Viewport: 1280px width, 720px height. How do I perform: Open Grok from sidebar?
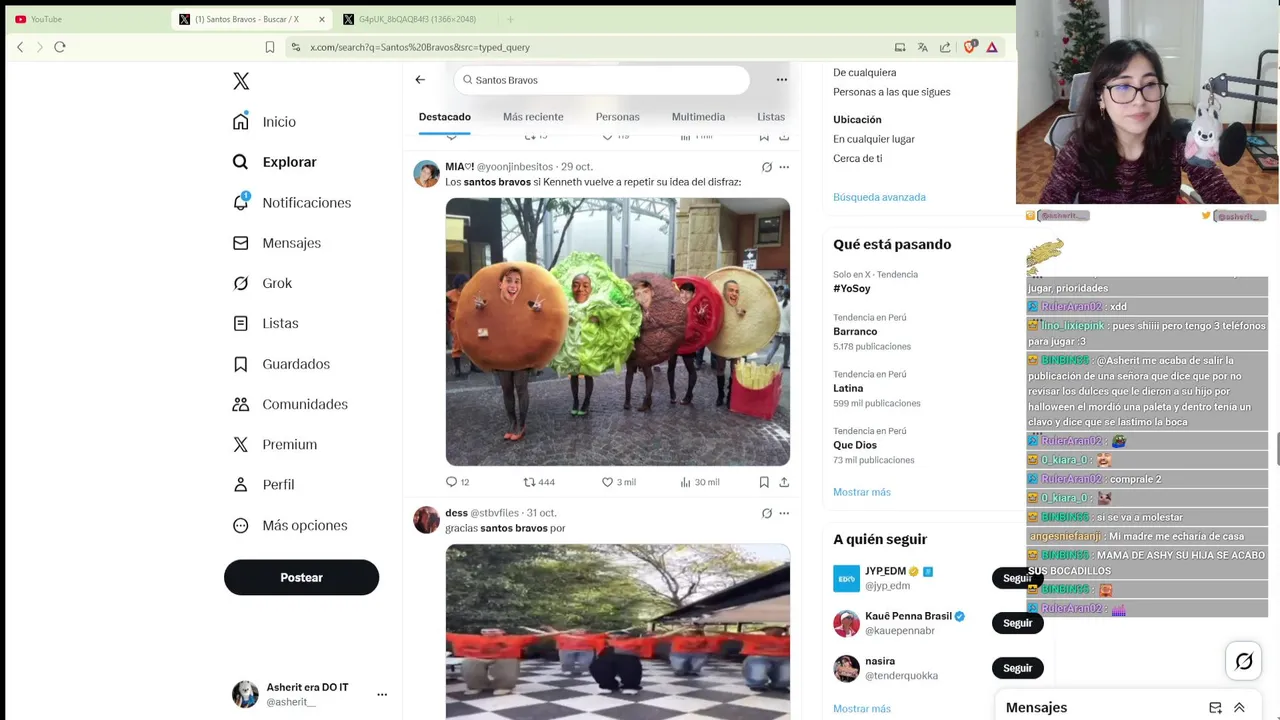pyautogui.click(x=262, y=283)
